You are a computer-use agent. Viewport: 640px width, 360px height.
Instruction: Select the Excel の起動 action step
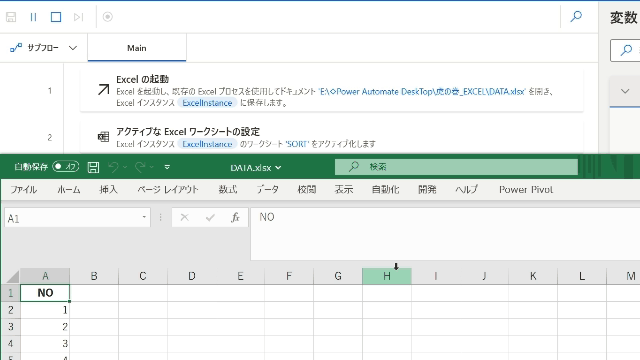coord(331,91)
